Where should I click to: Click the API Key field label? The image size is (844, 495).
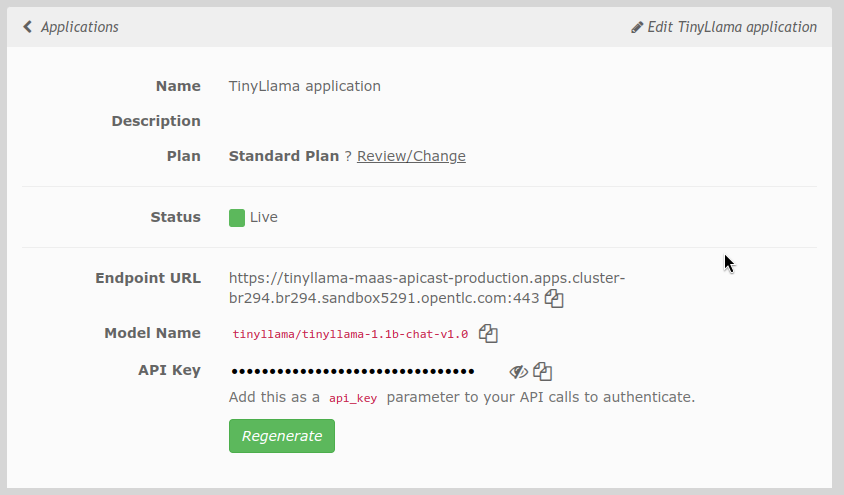point(169,371)
